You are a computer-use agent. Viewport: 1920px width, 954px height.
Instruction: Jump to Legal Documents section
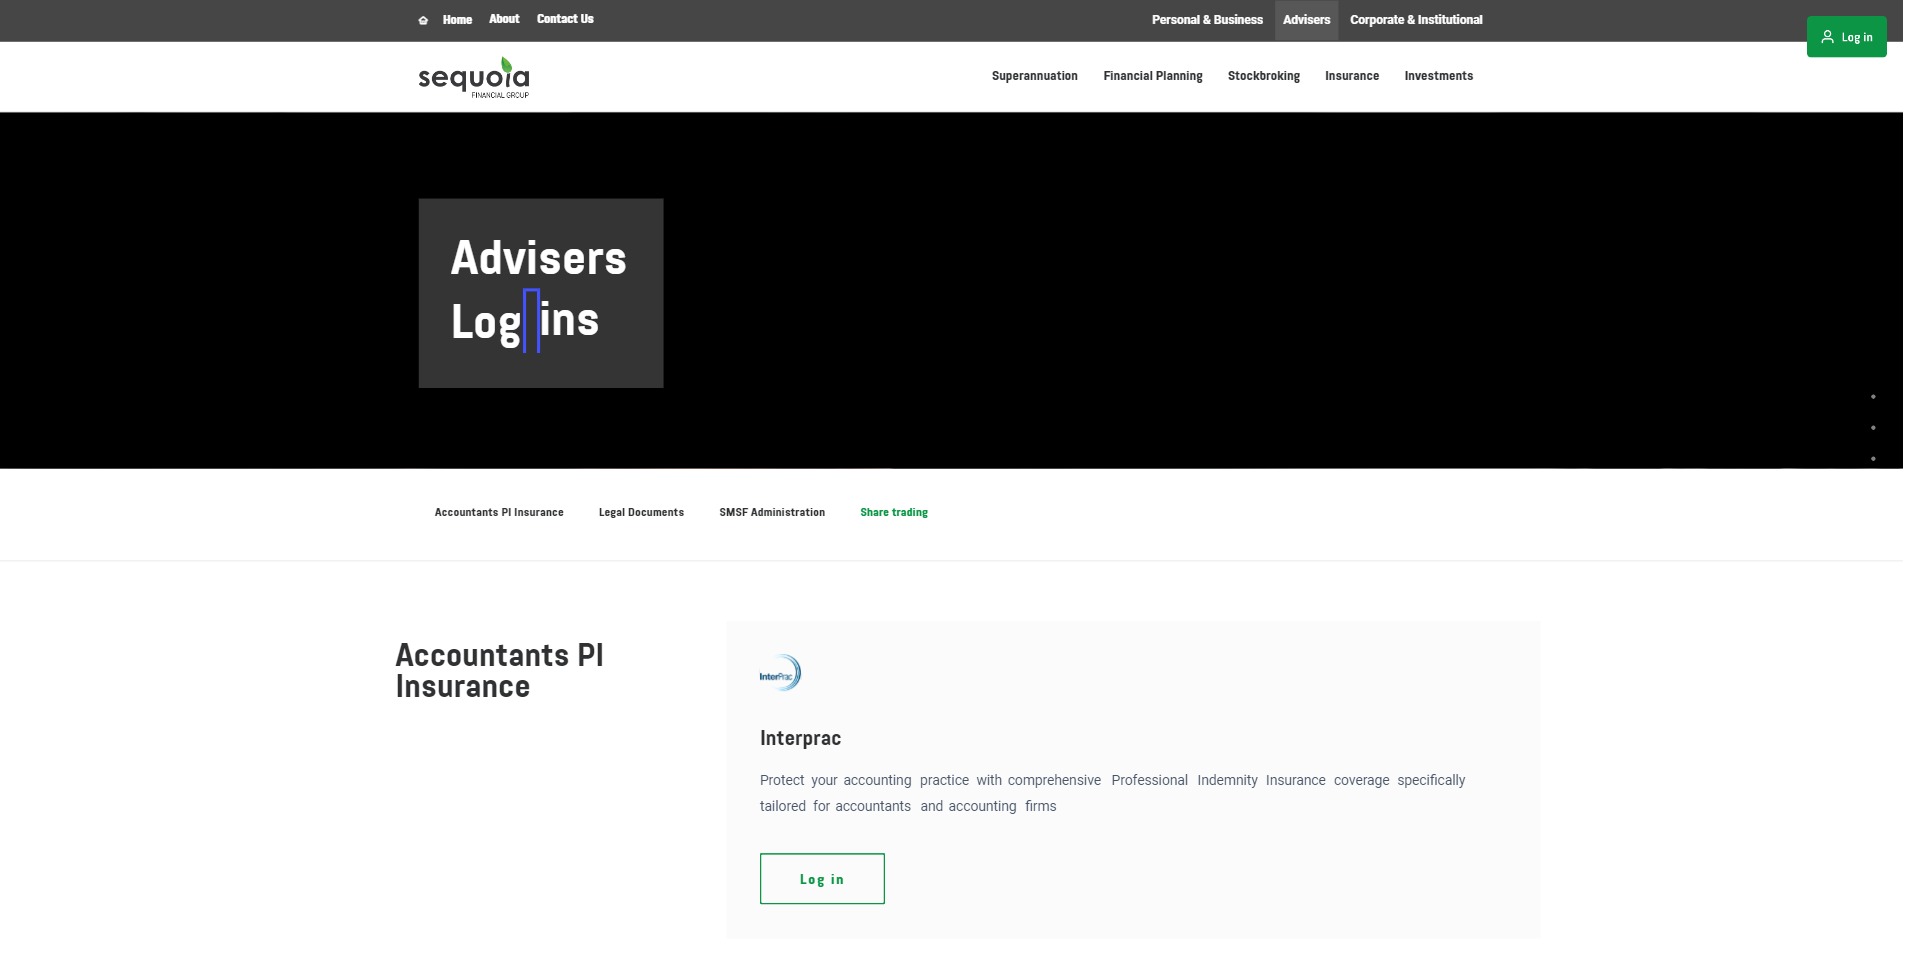[x=641, y=513]
